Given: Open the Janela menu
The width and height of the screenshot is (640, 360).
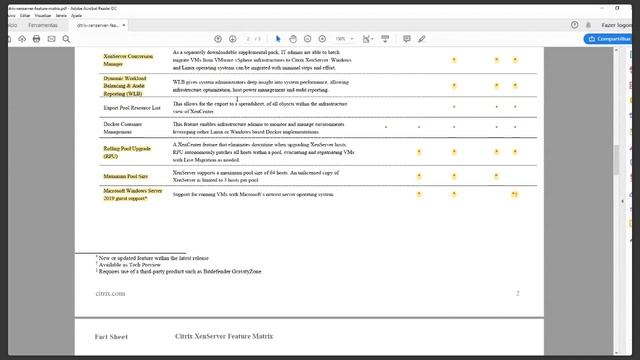Looking at the screenshot, I should (61, 16).
